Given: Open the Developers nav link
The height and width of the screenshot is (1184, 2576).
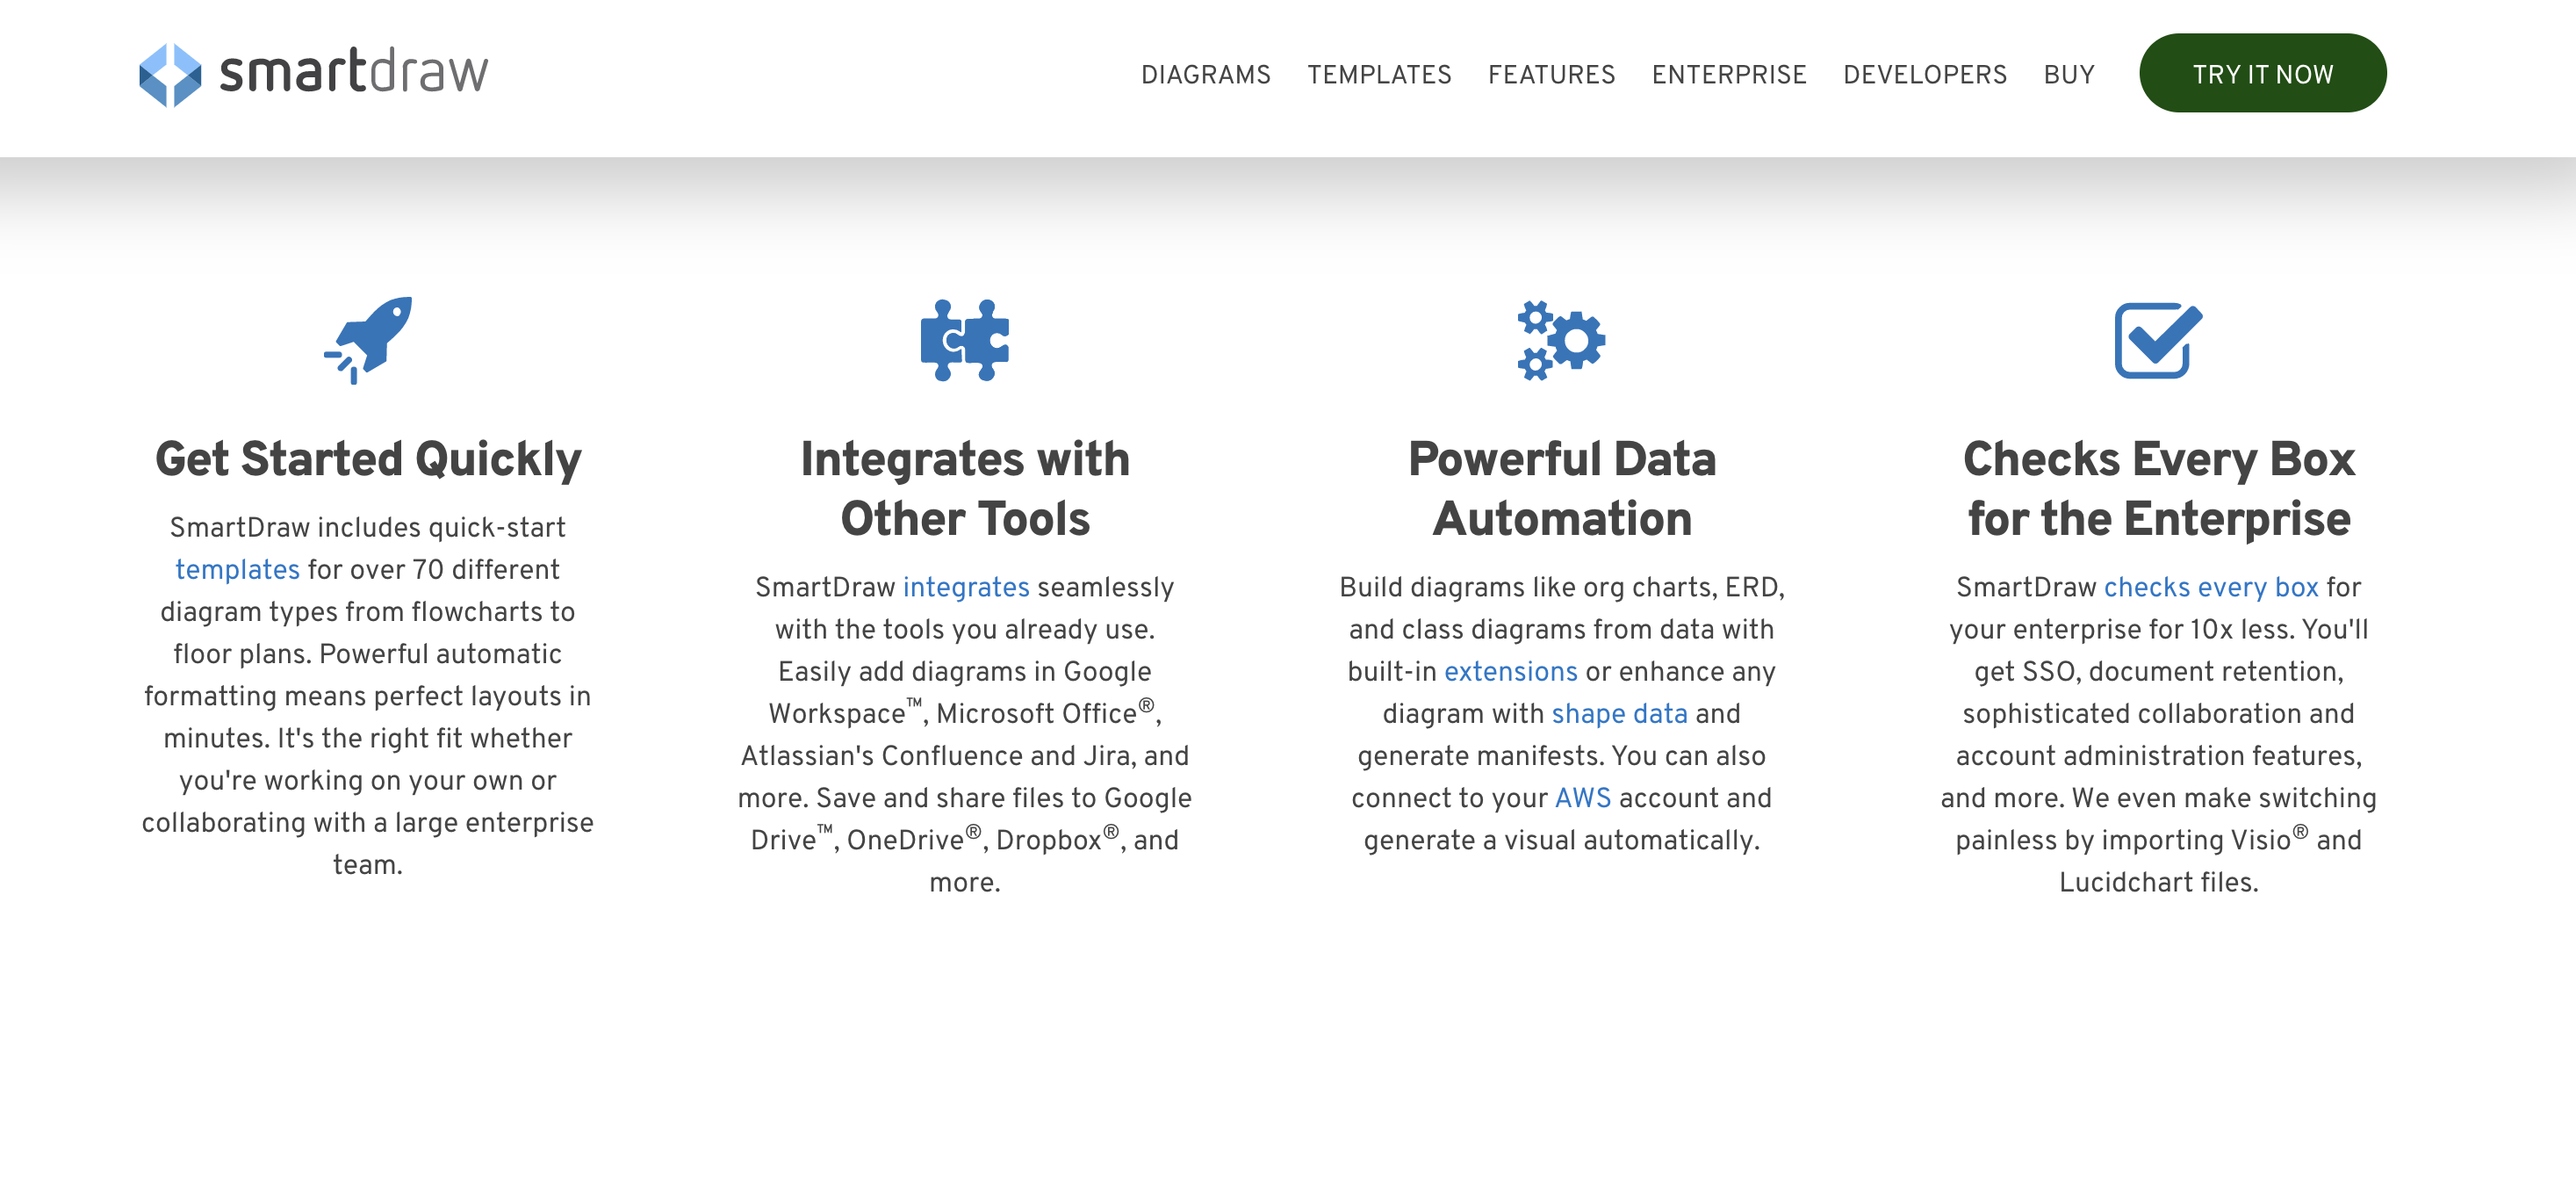Looking at the screenshot, I should point(1924,75).
